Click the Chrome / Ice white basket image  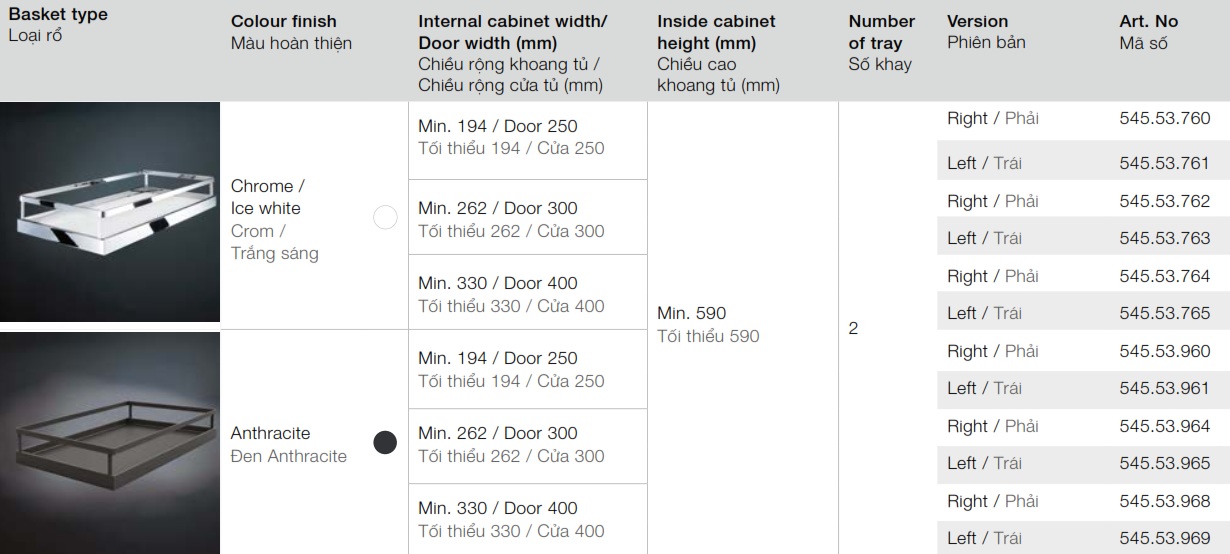[x=110, y=212]
